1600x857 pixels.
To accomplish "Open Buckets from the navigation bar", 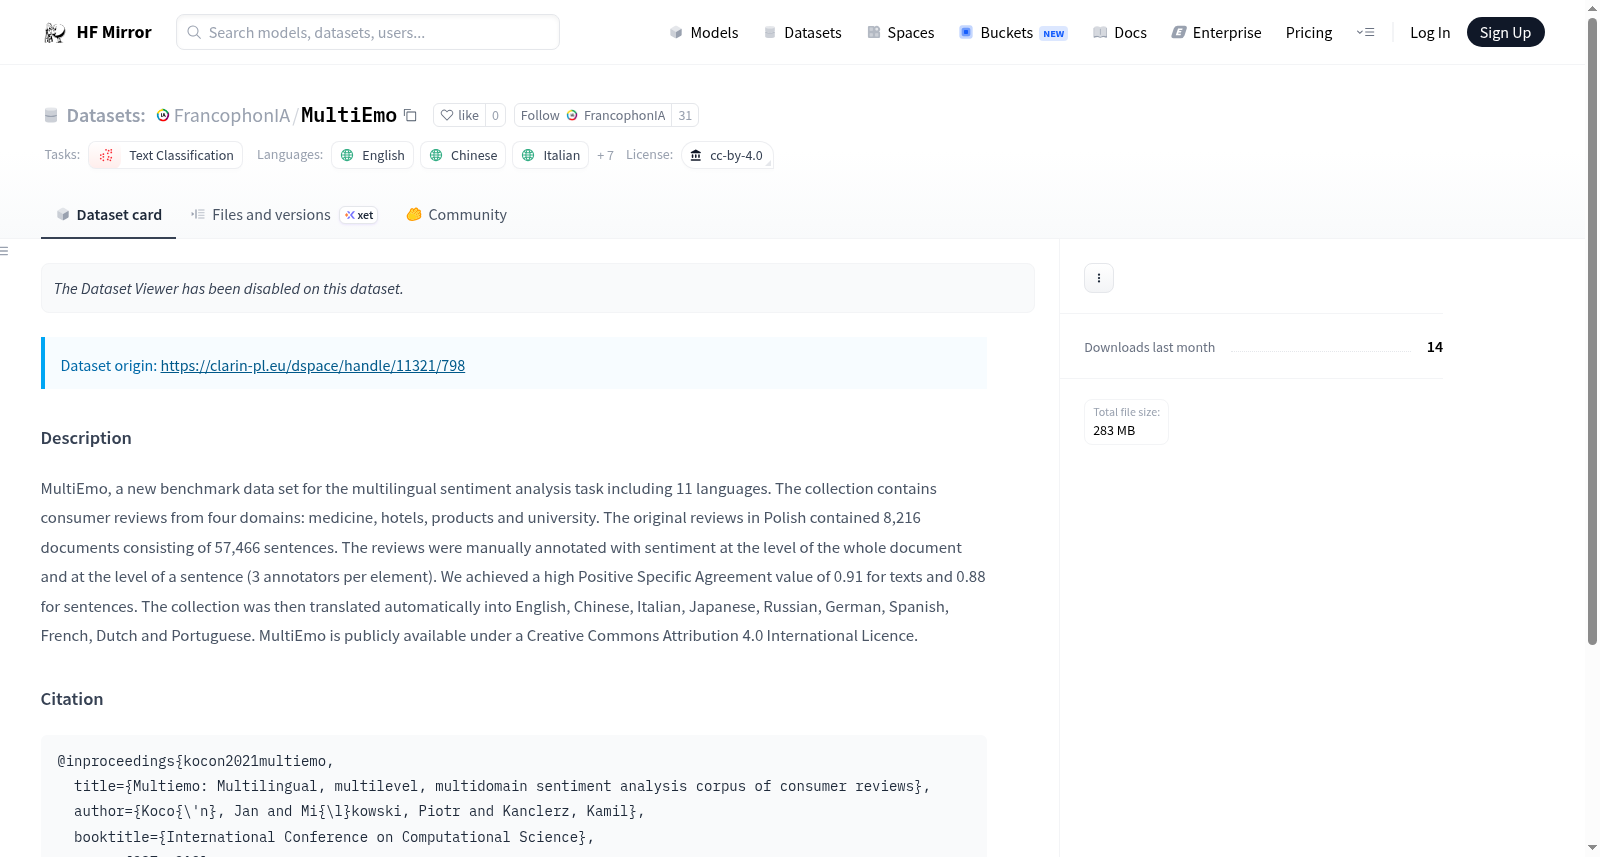I will (x=1013, y=32).
